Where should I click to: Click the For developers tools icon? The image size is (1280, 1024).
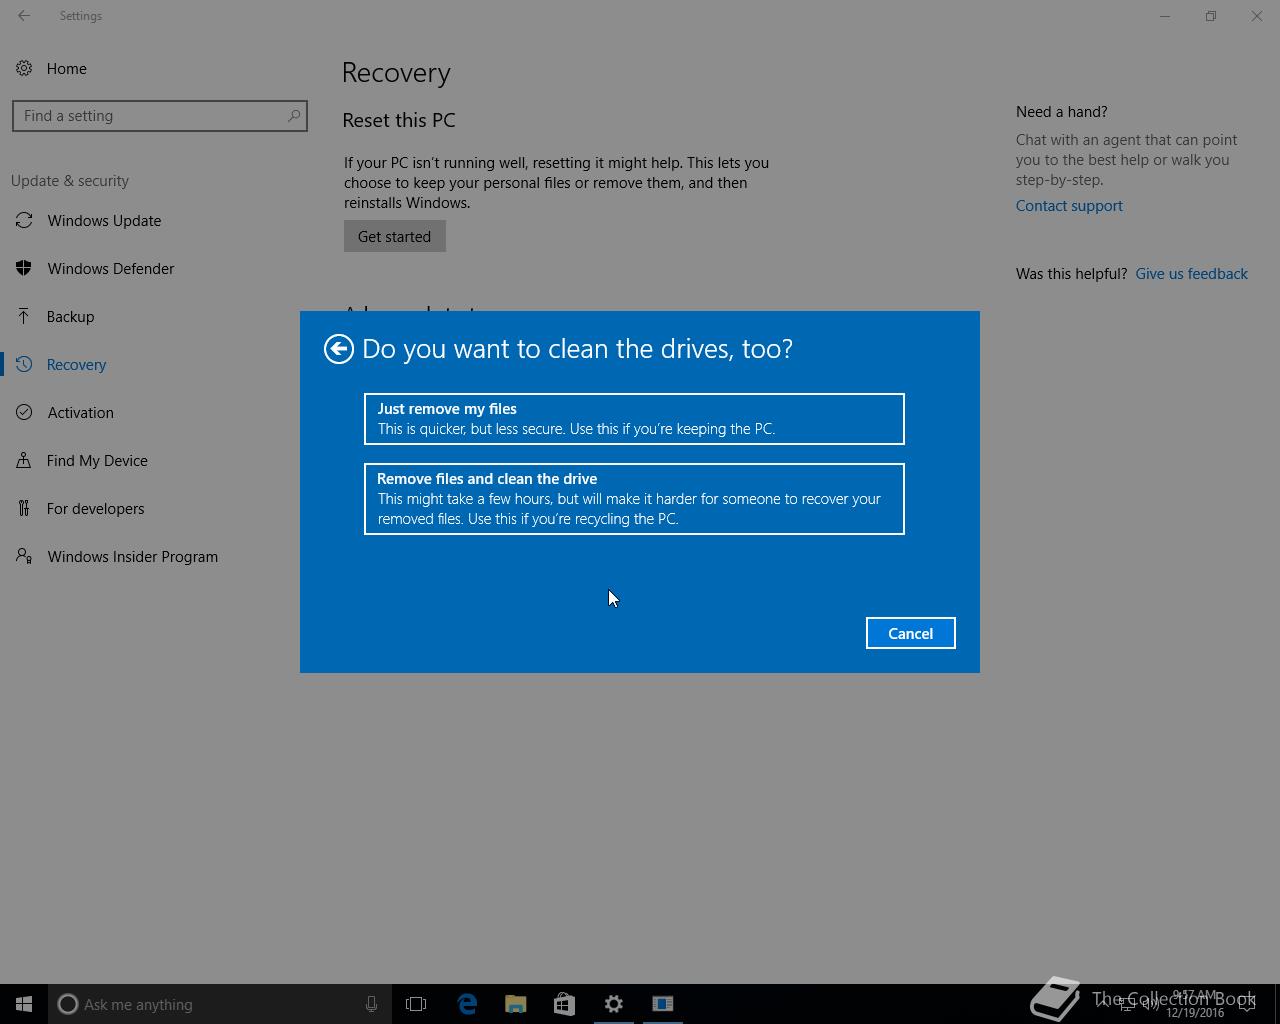coord(24,508)
